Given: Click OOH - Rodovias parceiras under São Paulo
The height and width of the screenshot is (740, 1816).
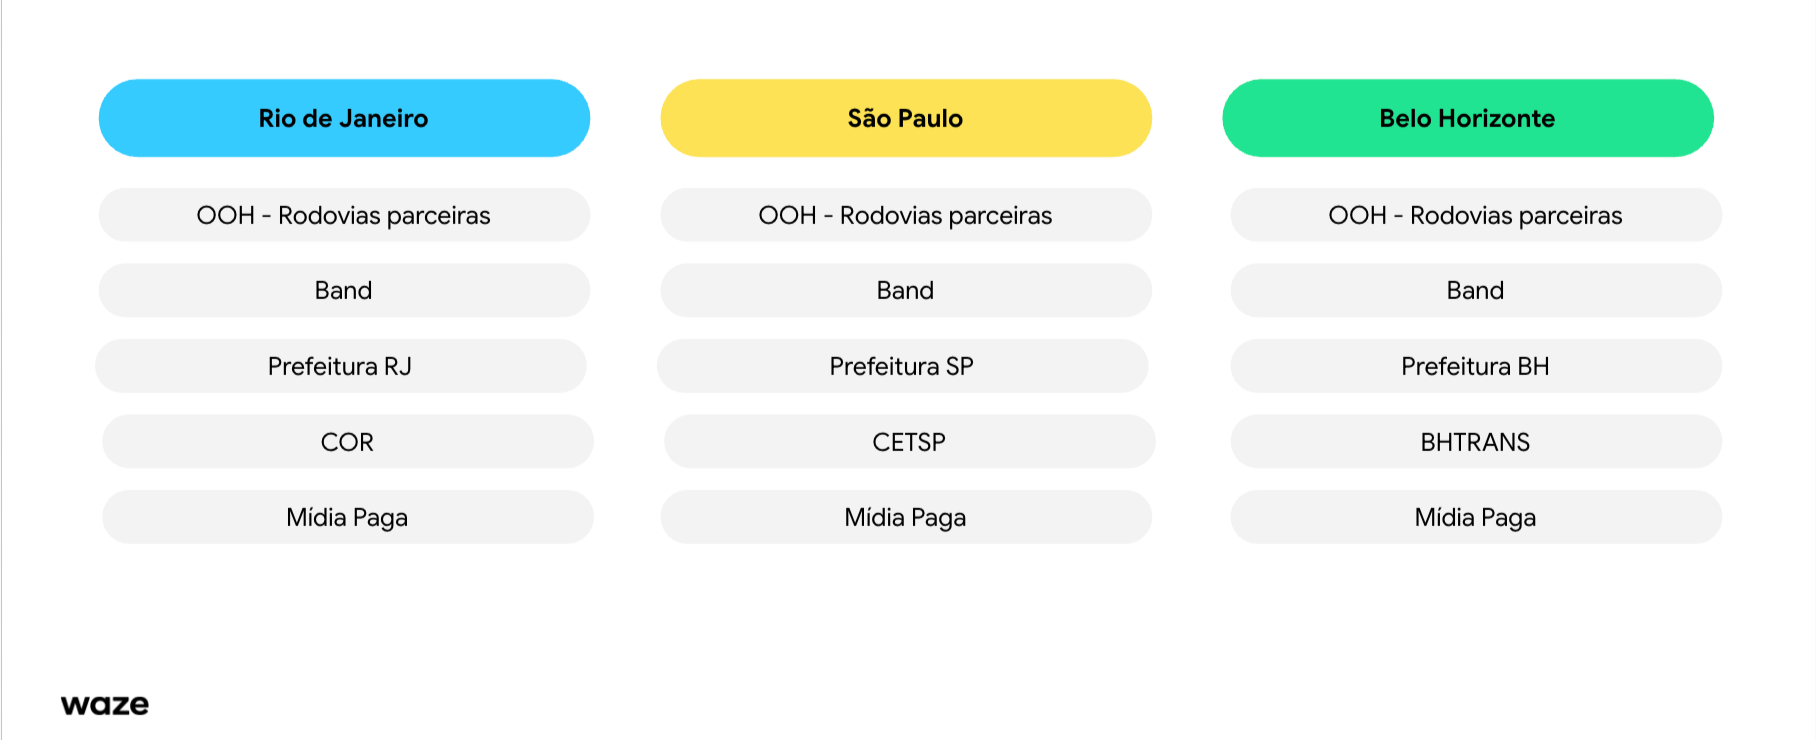Looking at the screenshot, I should click(906, 215).
